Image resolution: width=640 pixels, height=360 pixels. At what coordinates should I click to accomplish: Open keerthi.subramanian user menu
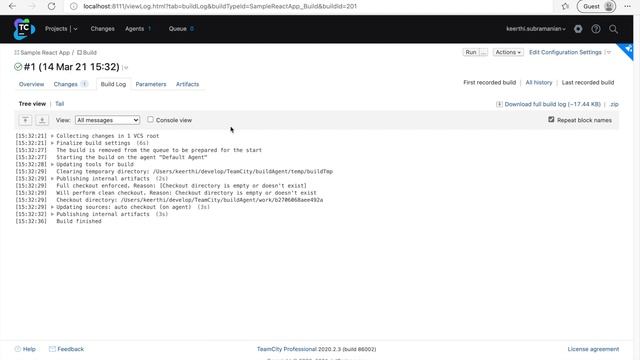(x=536, y=29)
